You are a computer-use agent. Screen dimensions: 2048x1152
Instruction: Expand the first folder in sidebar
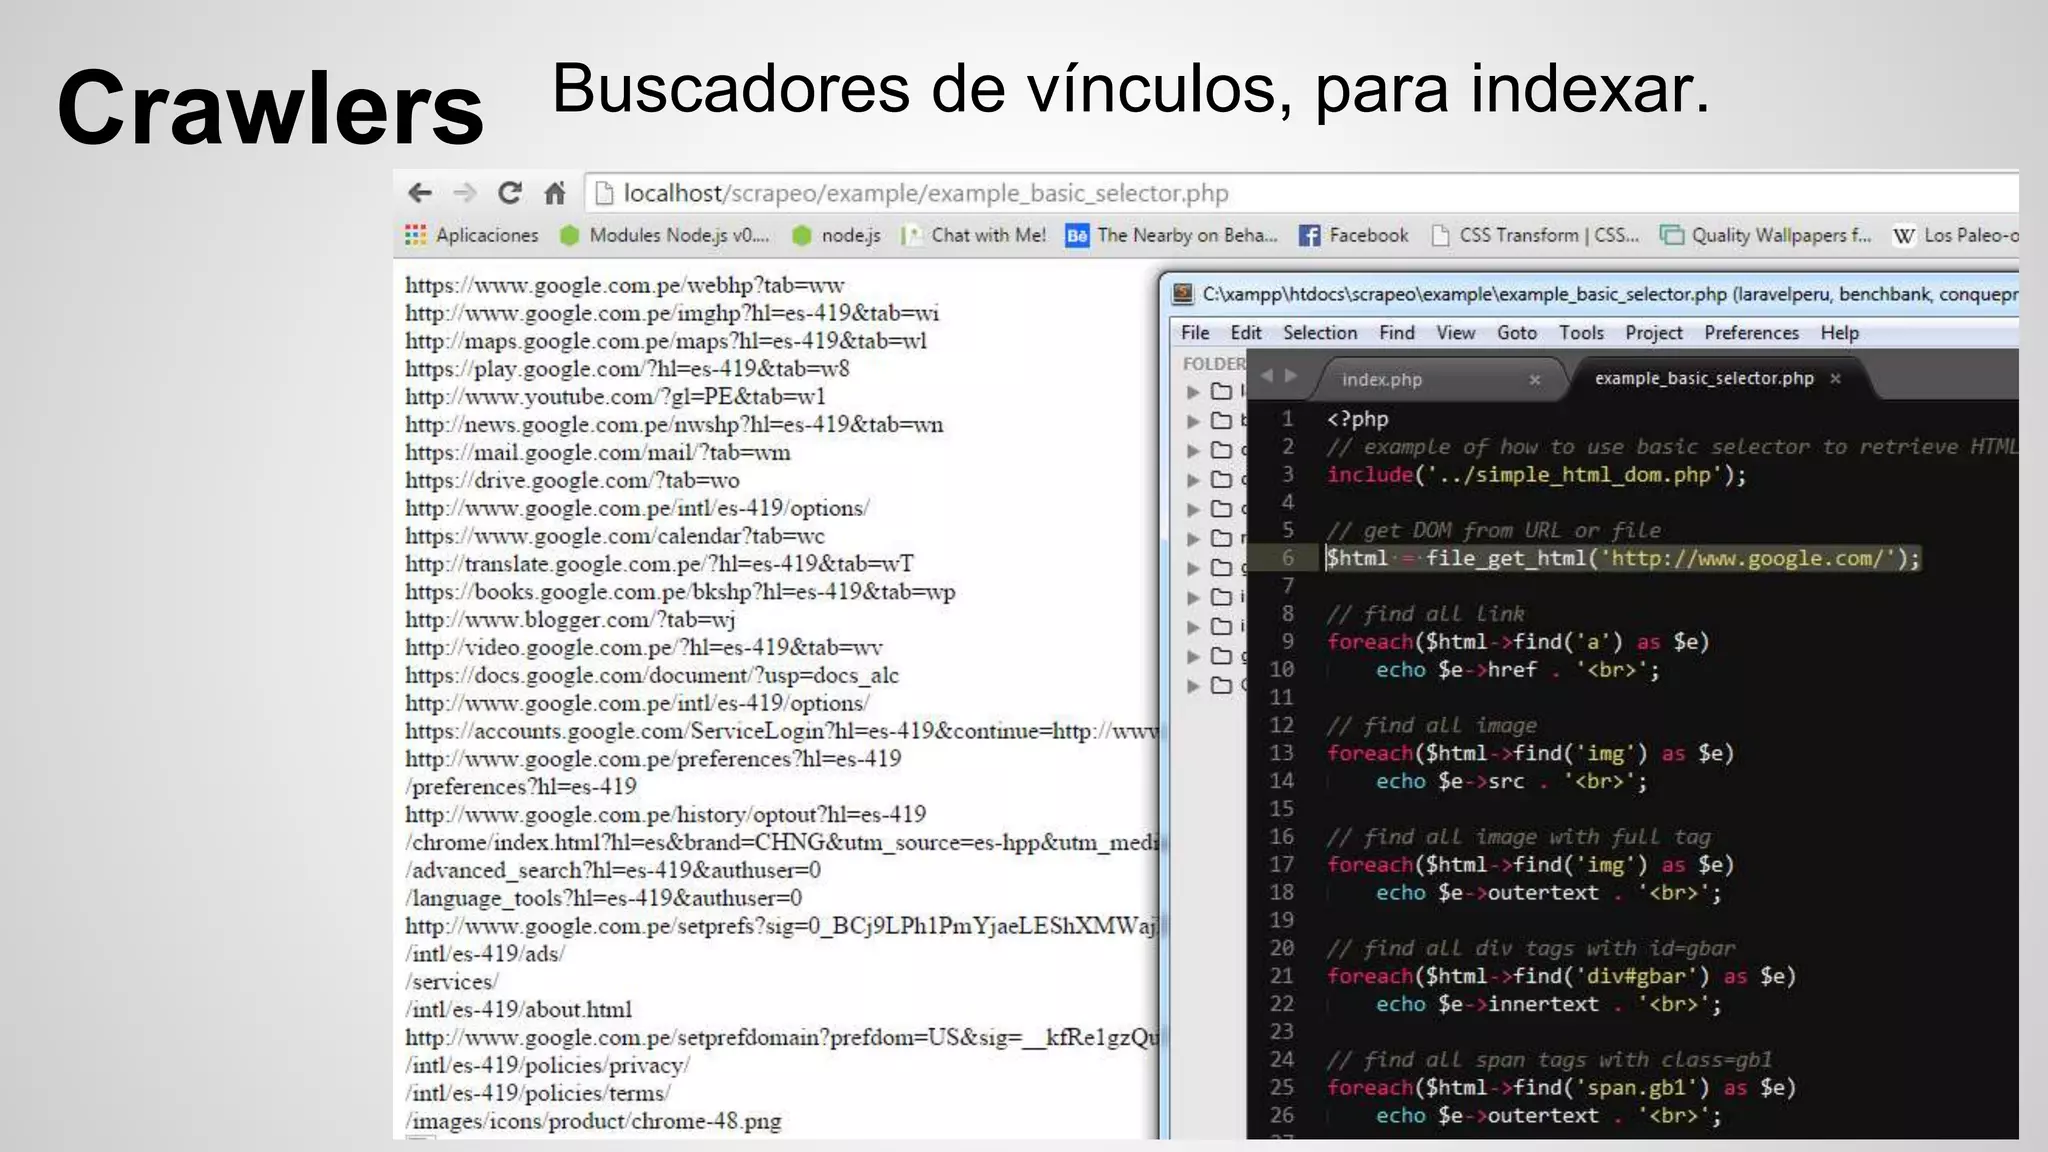pos(1193,392)
